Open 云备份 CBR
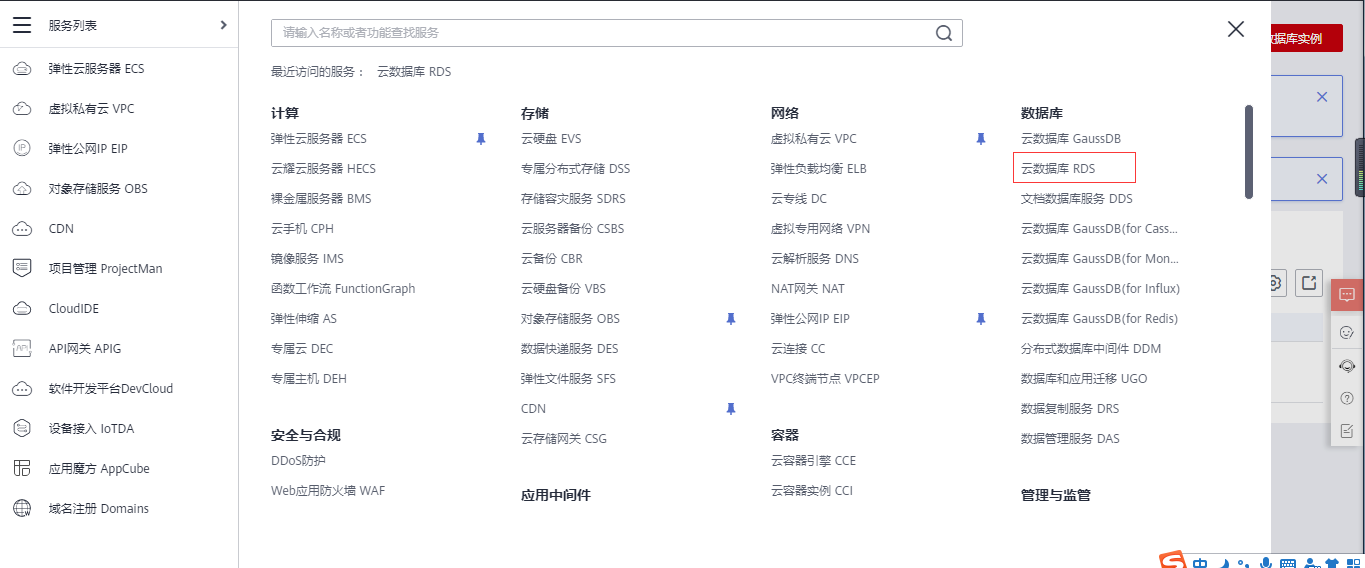This screenshot has height=568, width=1365. click(552, 259)
